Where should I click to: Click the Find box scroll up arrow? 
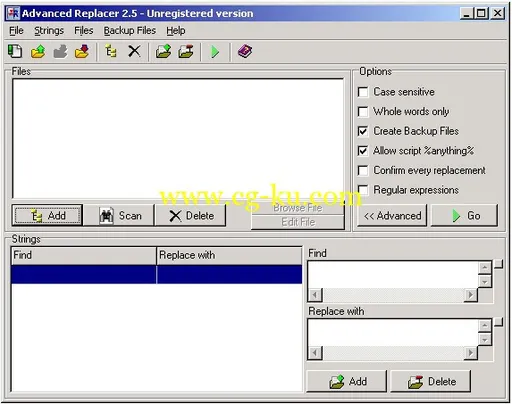(x=485, y=268)
